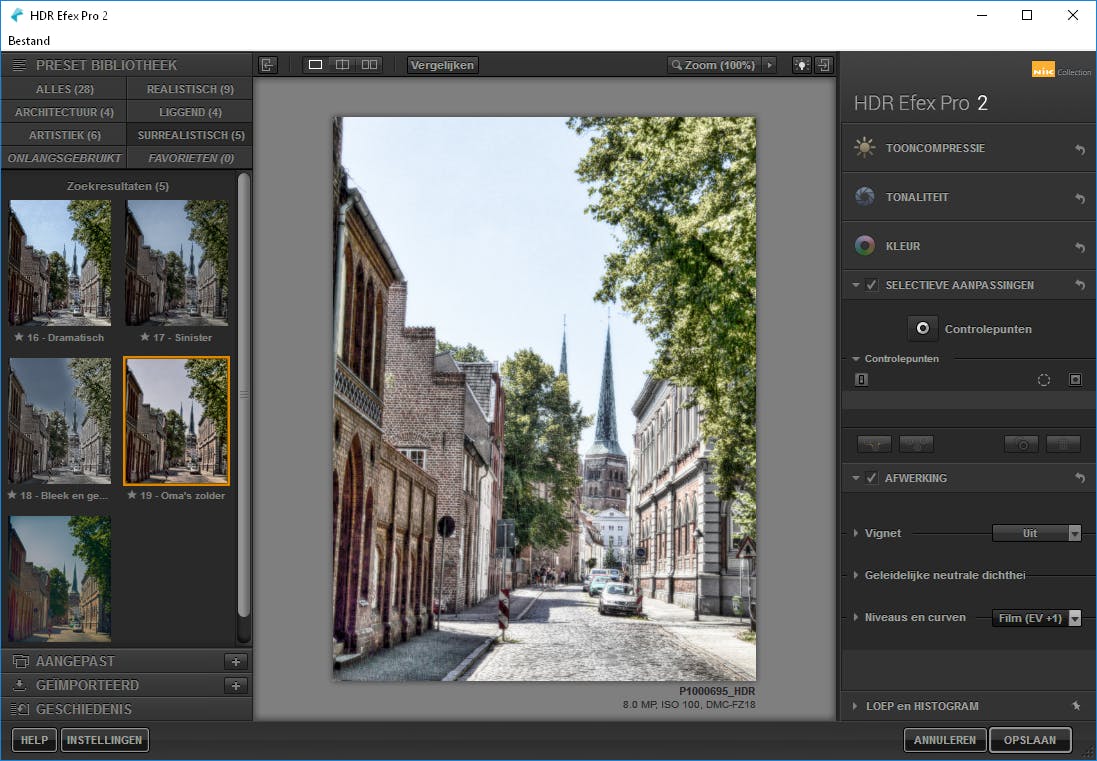Collapse the Controlepunten list triangle
Image resolution: width=1097 pixels, height=761 pixels.
(x=856, y=359)
